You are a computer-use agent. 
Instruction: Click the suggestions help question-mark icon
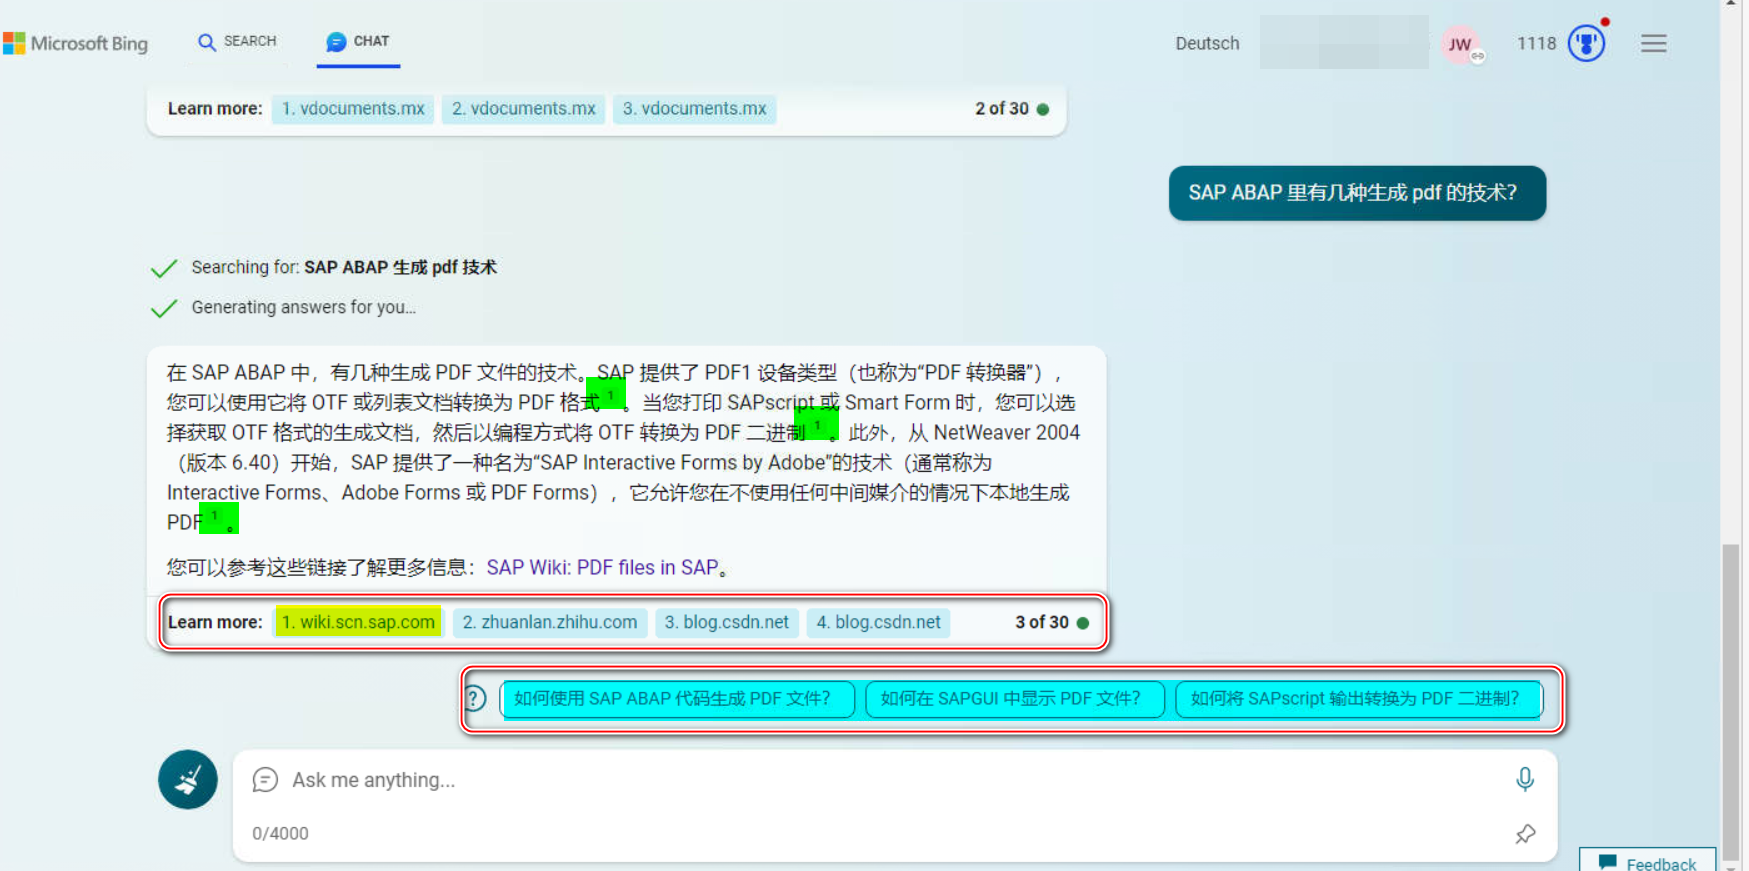click(475, 698)
